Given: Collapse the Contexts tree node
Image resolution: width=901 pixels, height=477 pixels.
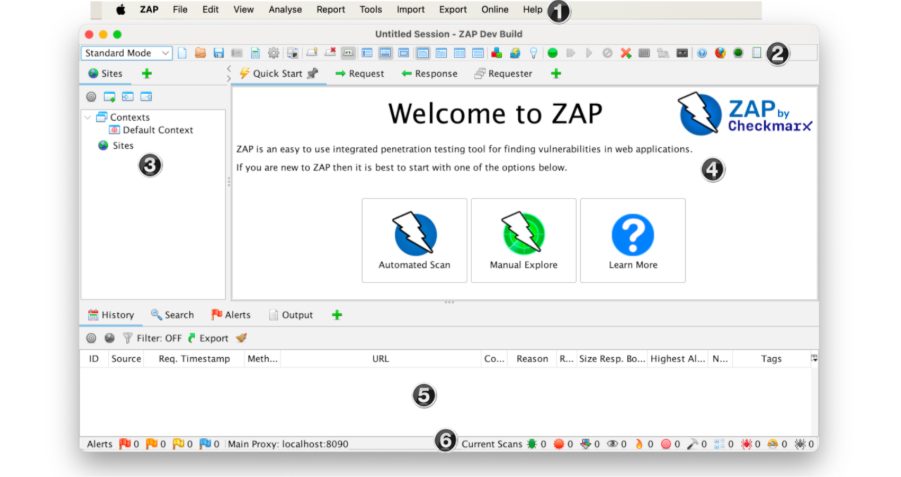Looking at the screenshot, I should [88, 117].
